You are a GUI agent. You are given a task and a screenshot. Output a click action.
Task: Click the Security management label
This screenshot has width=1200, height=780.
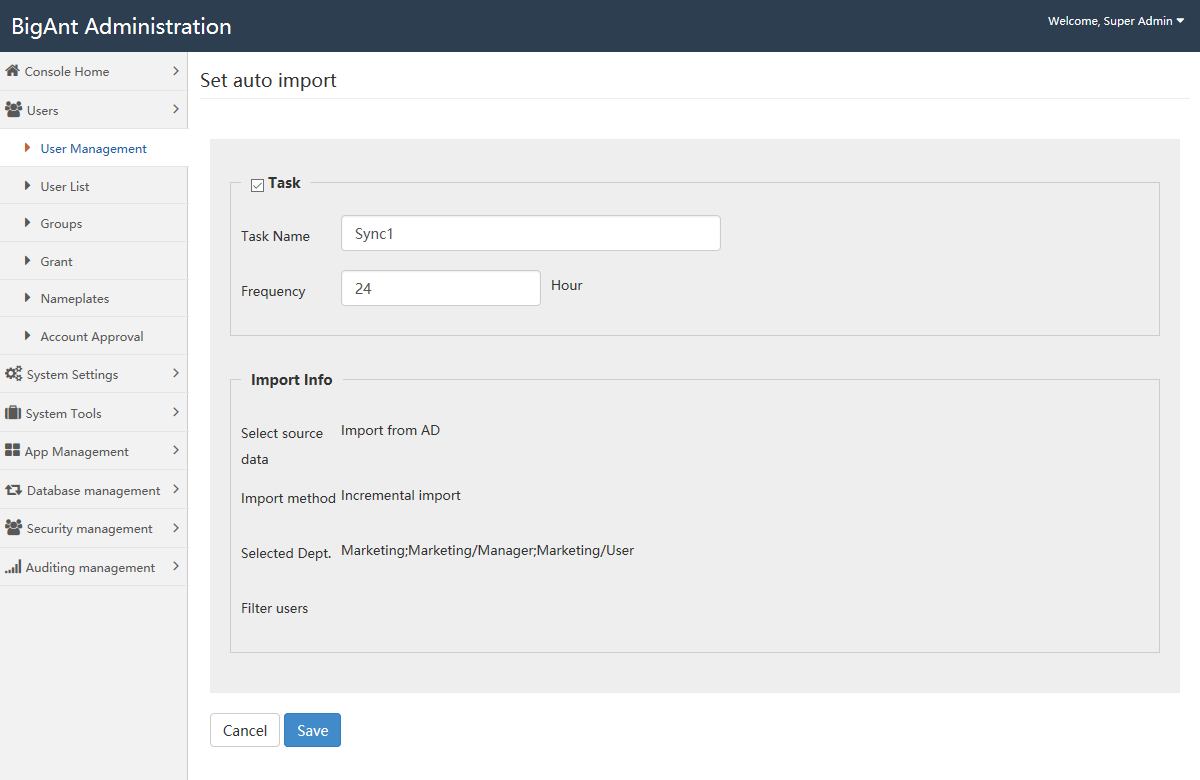point(90,529)
